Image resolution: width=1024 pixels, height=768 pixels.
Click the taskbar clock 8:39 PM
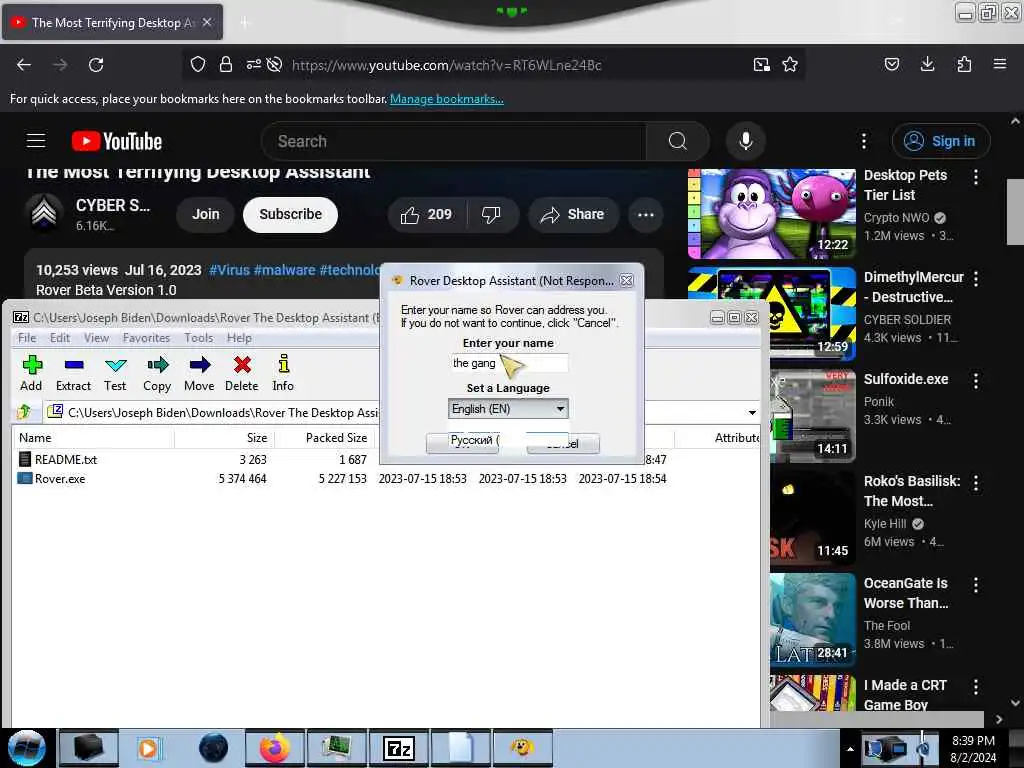[973, 741]
